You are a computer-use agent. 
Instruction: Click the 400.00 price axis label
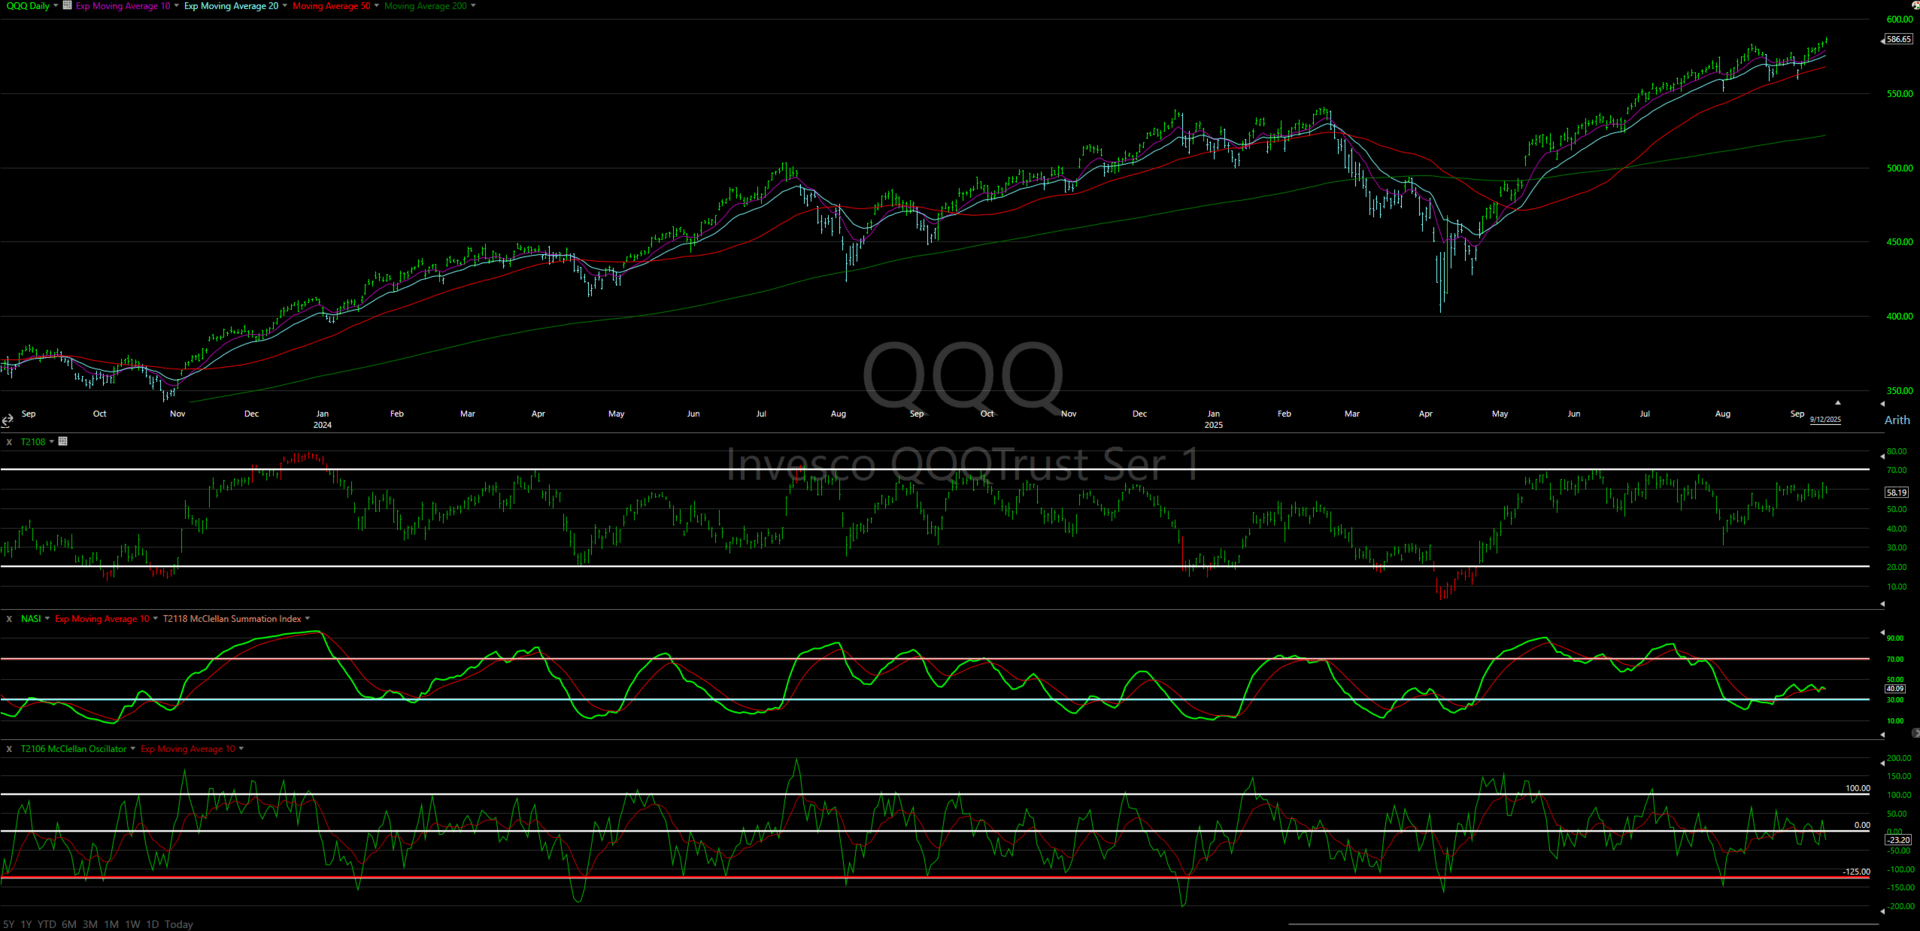(1899, 316)
